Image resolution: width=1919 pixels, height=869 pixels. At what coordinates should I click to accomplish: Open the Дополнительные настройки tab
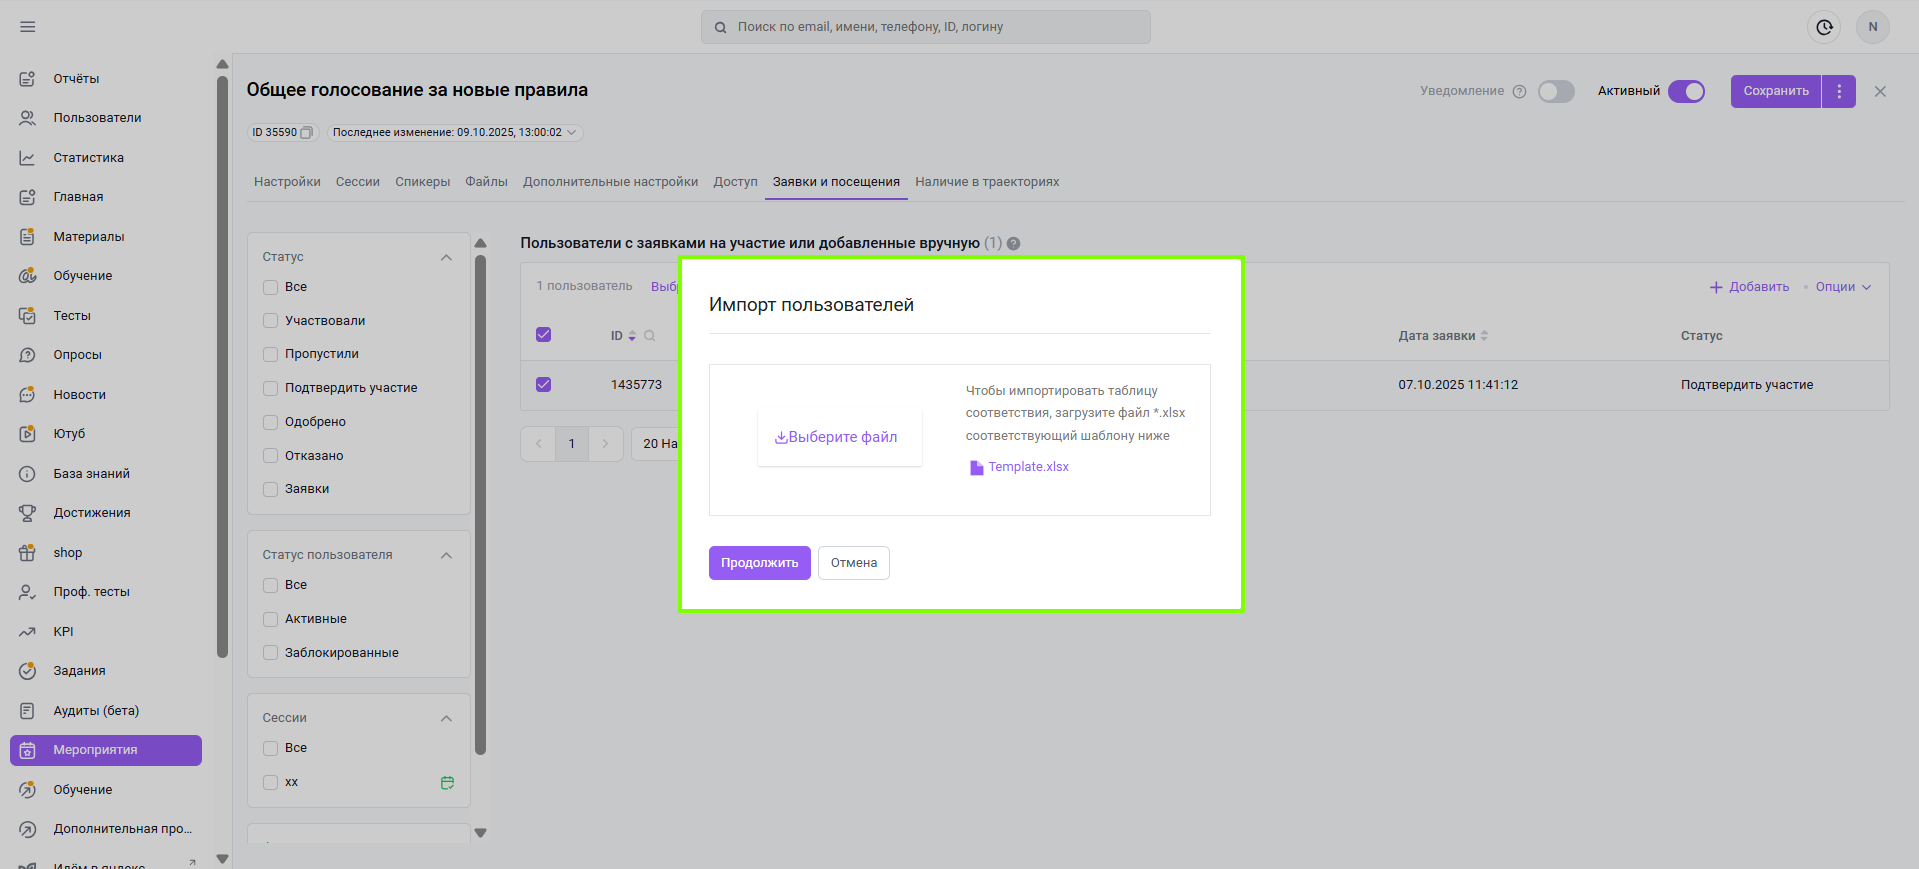pyautogui.click(x=610, y=182)
